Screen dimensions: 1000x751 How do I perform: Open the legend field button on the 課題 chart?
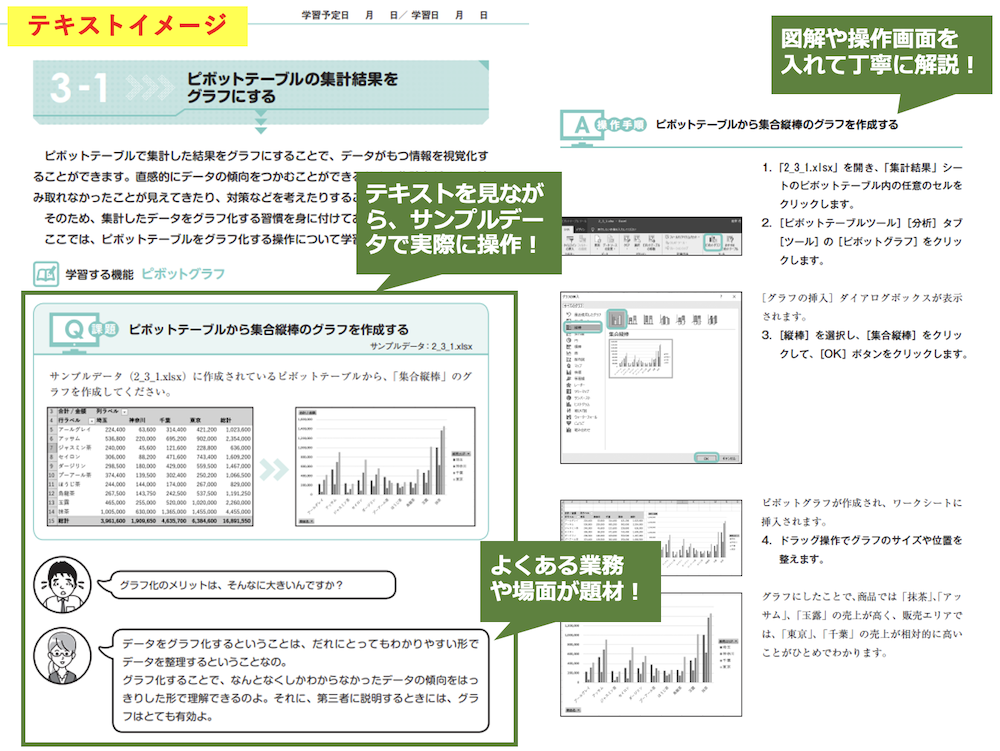pyautogui.click(x=460, y=453)
